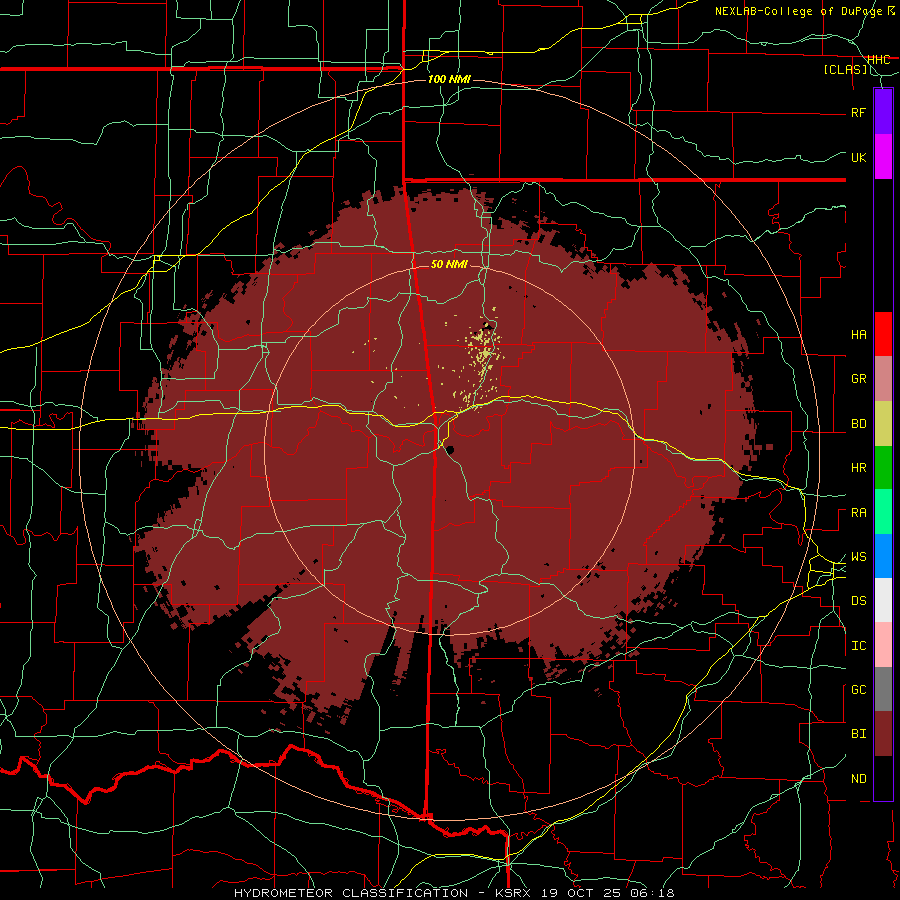Click the IC legend label
The width and height of the screenshot is (900, 900).
[x=859, y=645]
